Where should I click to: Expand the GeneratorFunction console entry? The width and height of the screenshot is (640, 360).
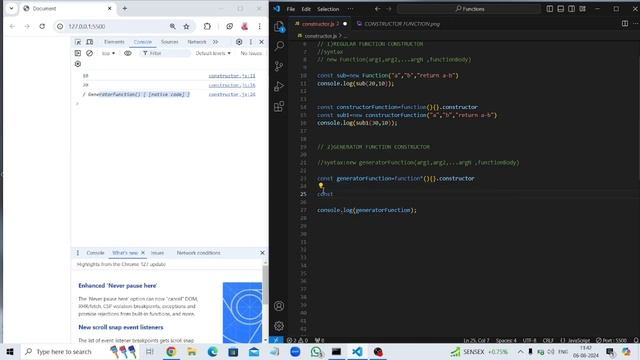(x=84, y=95)
